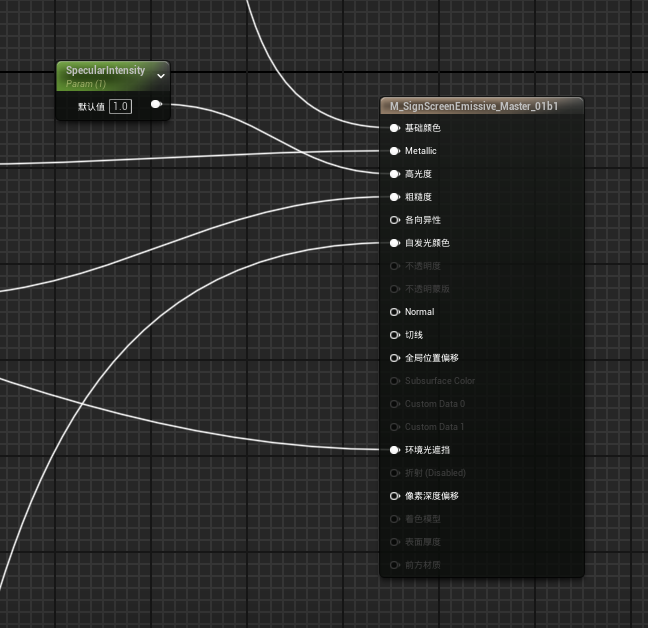The image size is (648, 628).
Task: Click the disabled 不透明度 pin
Action: [x=395, y=266]
